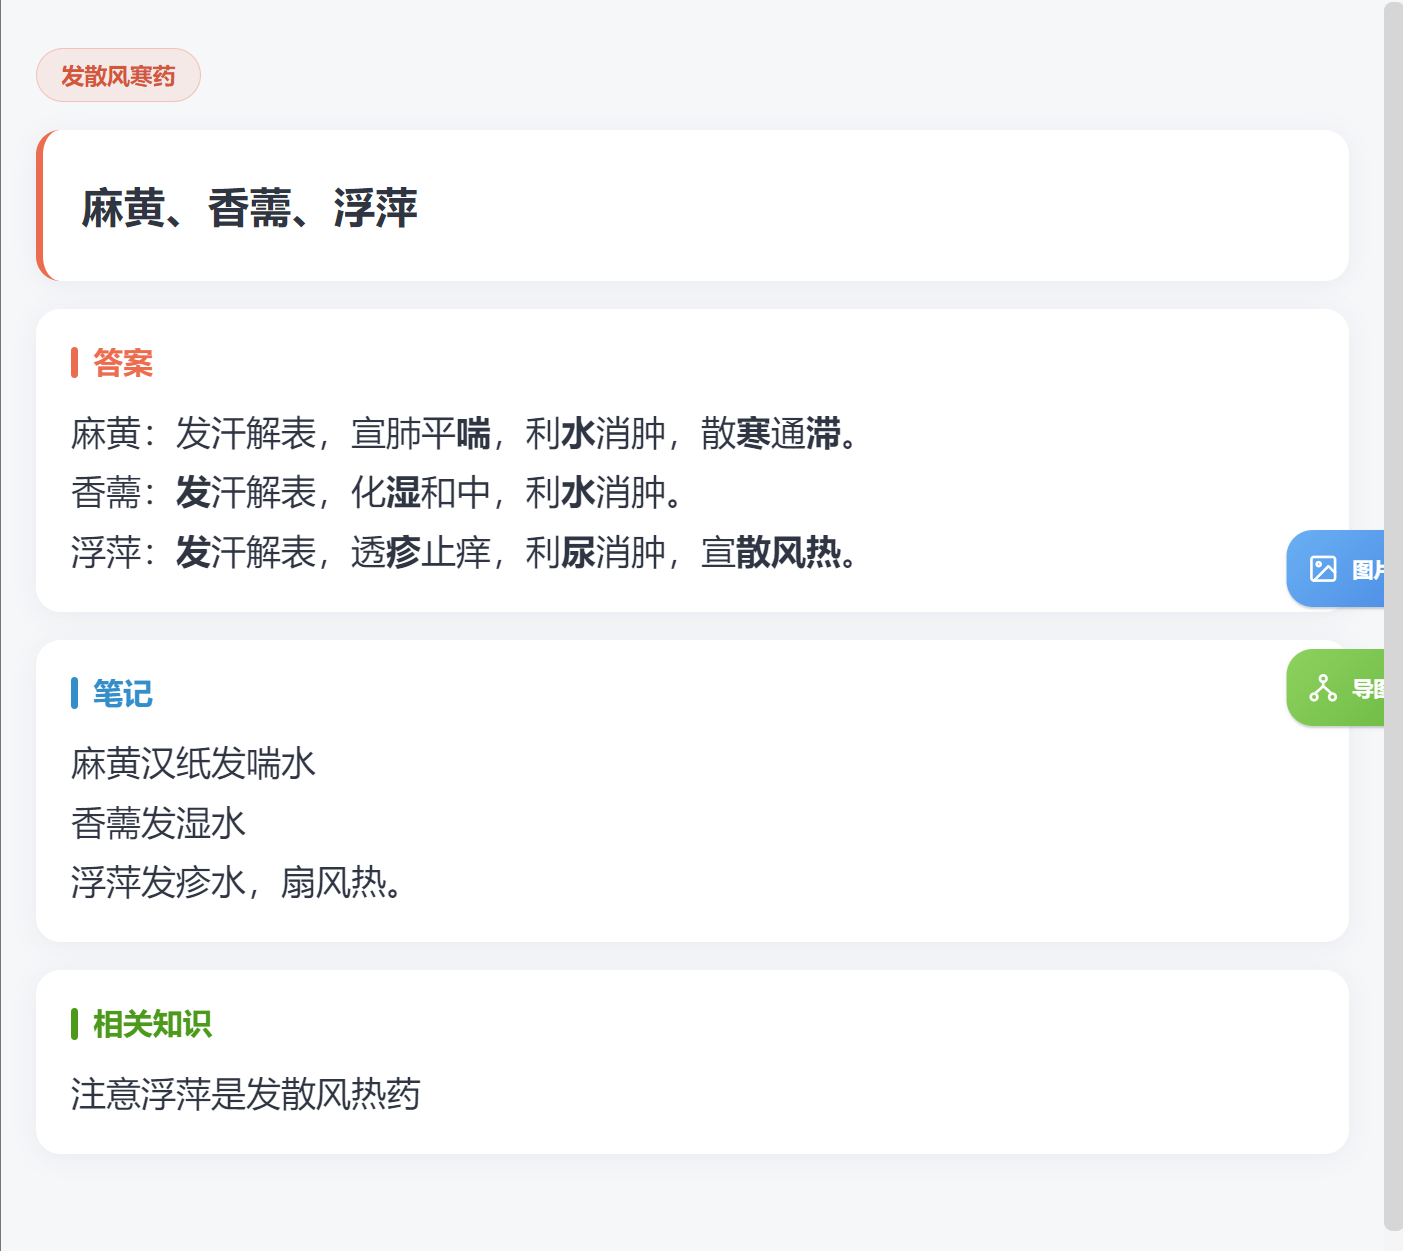
Task: Click the note line 麻黄汉纸发喘水
Action: 194,763
